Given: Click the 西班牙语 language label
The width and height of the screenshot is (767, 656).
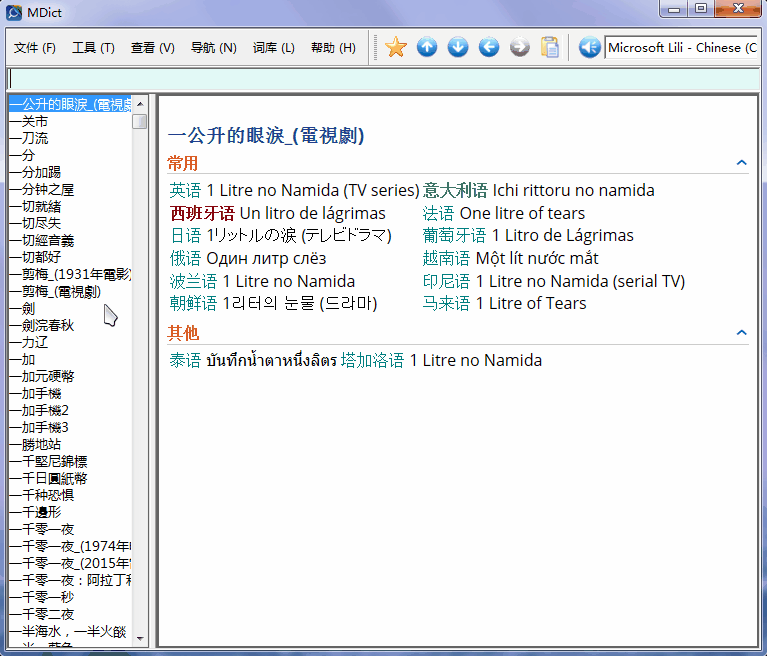Looking at the screenshot, I should (202, 213).
